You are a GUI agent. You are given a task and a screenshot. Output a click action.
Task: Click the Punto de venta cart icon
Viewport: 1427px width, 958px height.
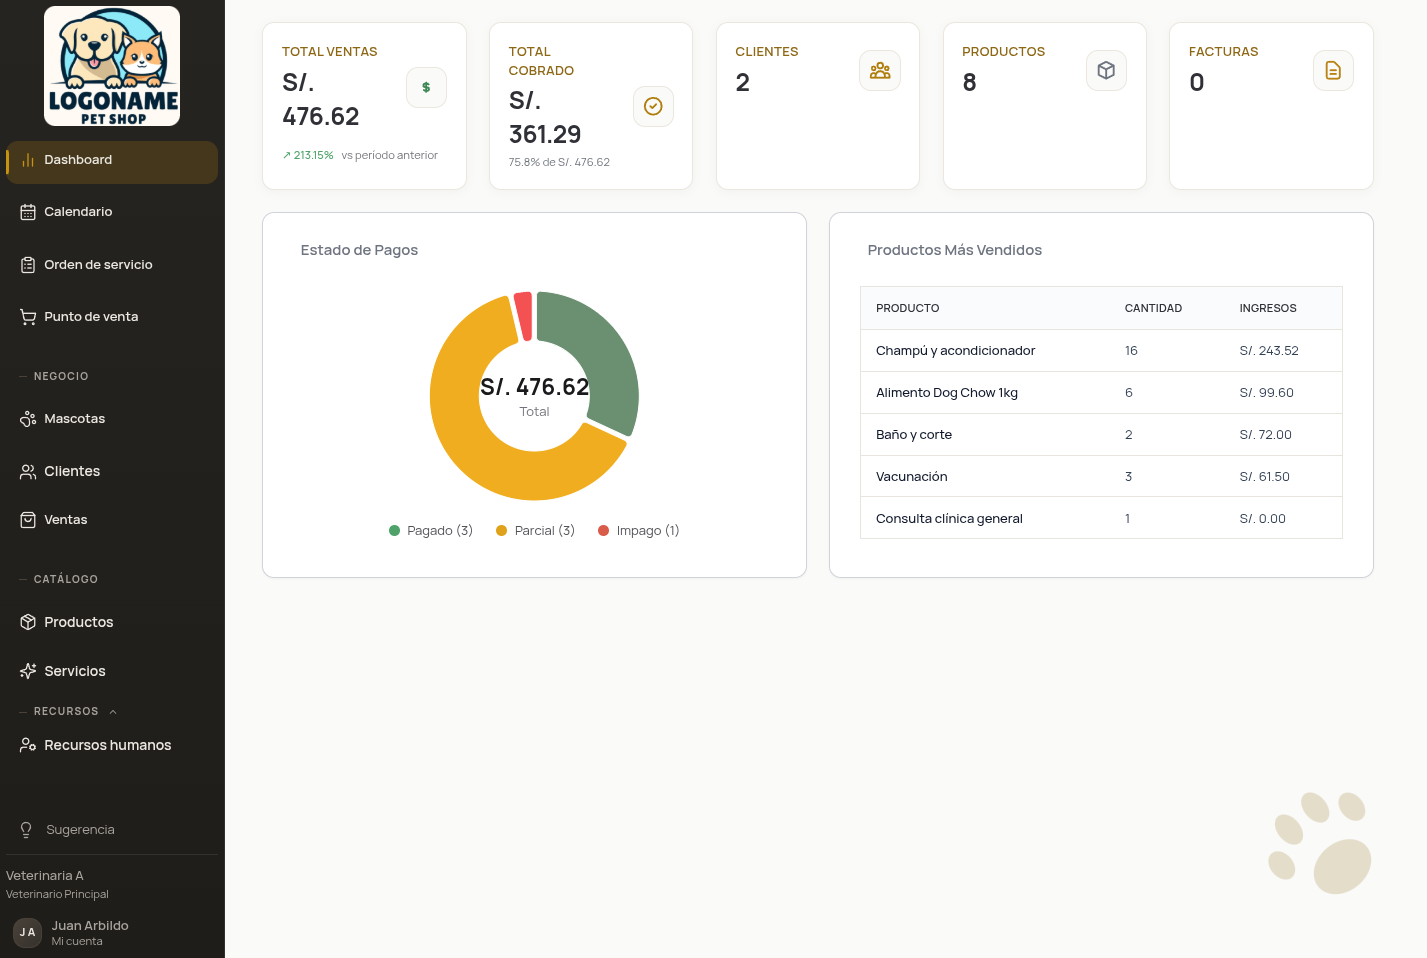(28, 317)
